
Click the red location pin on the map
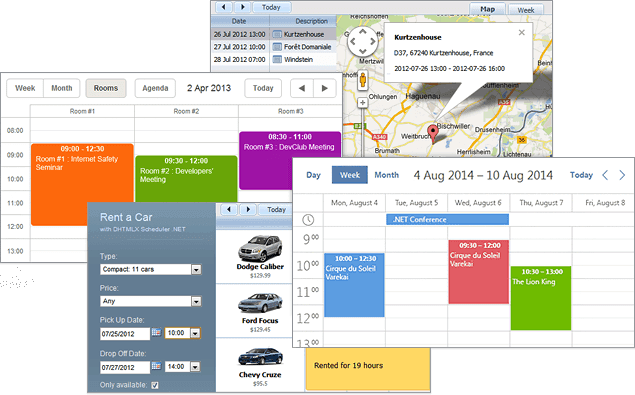(433, 134)
